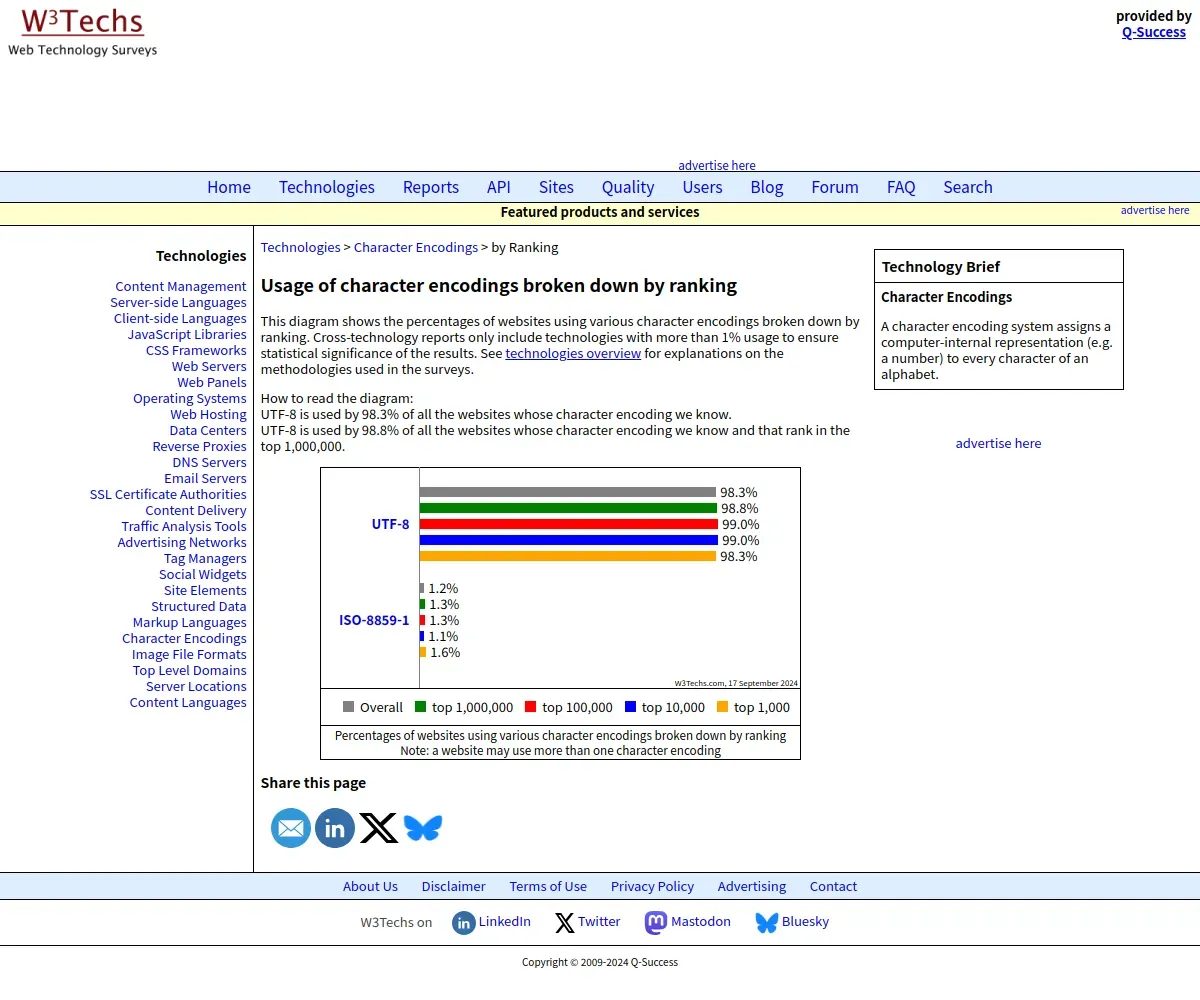The width and height of the screenshot is (1200, 1000).
Task: Open Web Hosting sidebar link
Action: pos(208,414)
